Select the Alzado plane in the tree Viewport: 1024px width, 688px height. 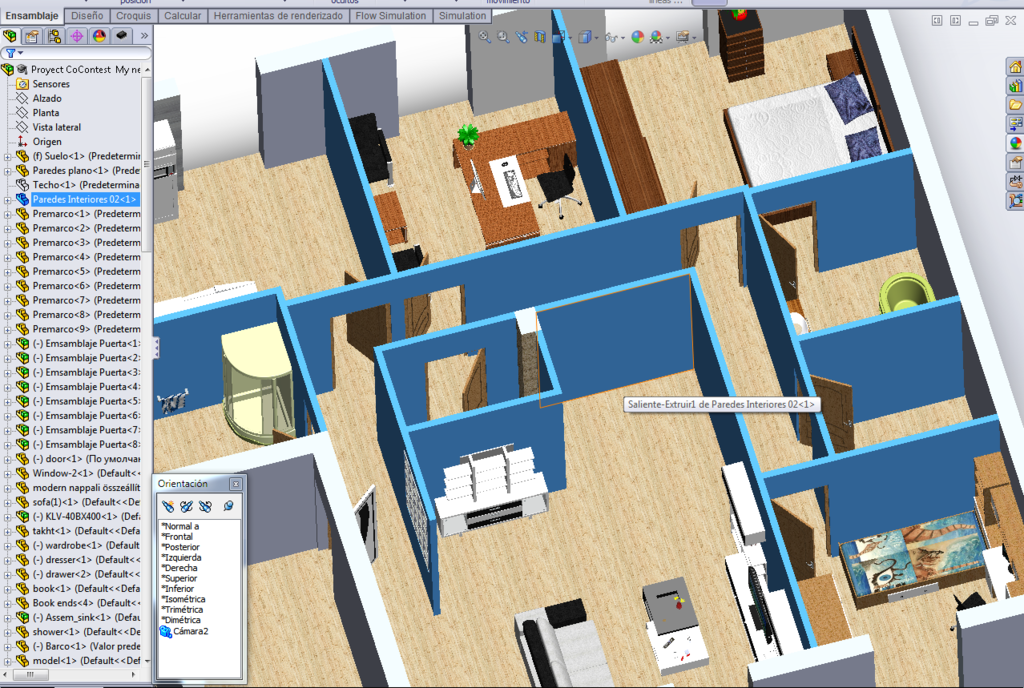coord(47,99)
